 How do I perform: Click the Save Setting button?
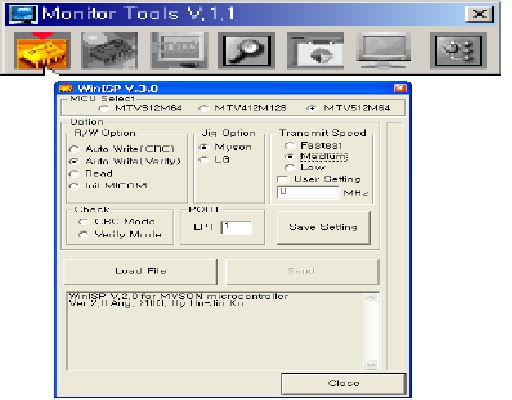(x=324, y=228)
